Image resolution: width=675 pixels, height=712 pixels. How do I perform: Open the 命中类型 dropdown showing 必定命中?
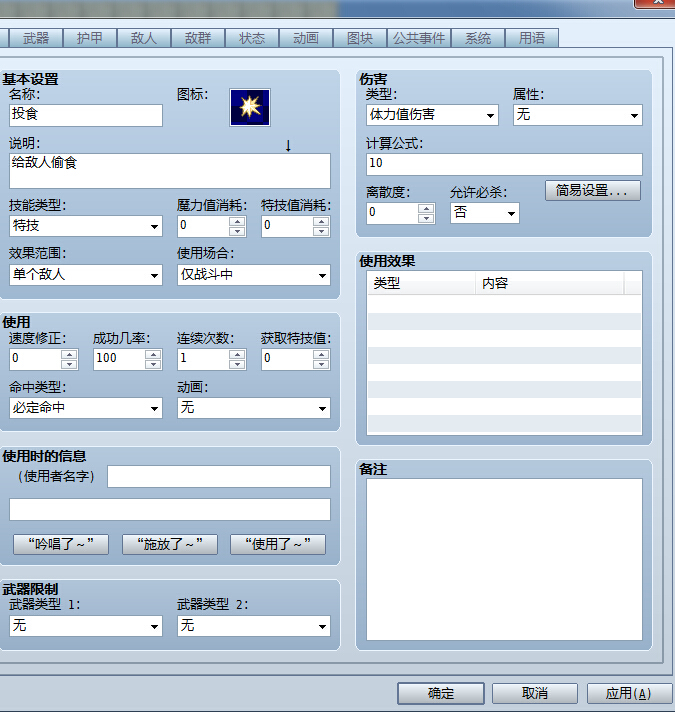(86, 408)
